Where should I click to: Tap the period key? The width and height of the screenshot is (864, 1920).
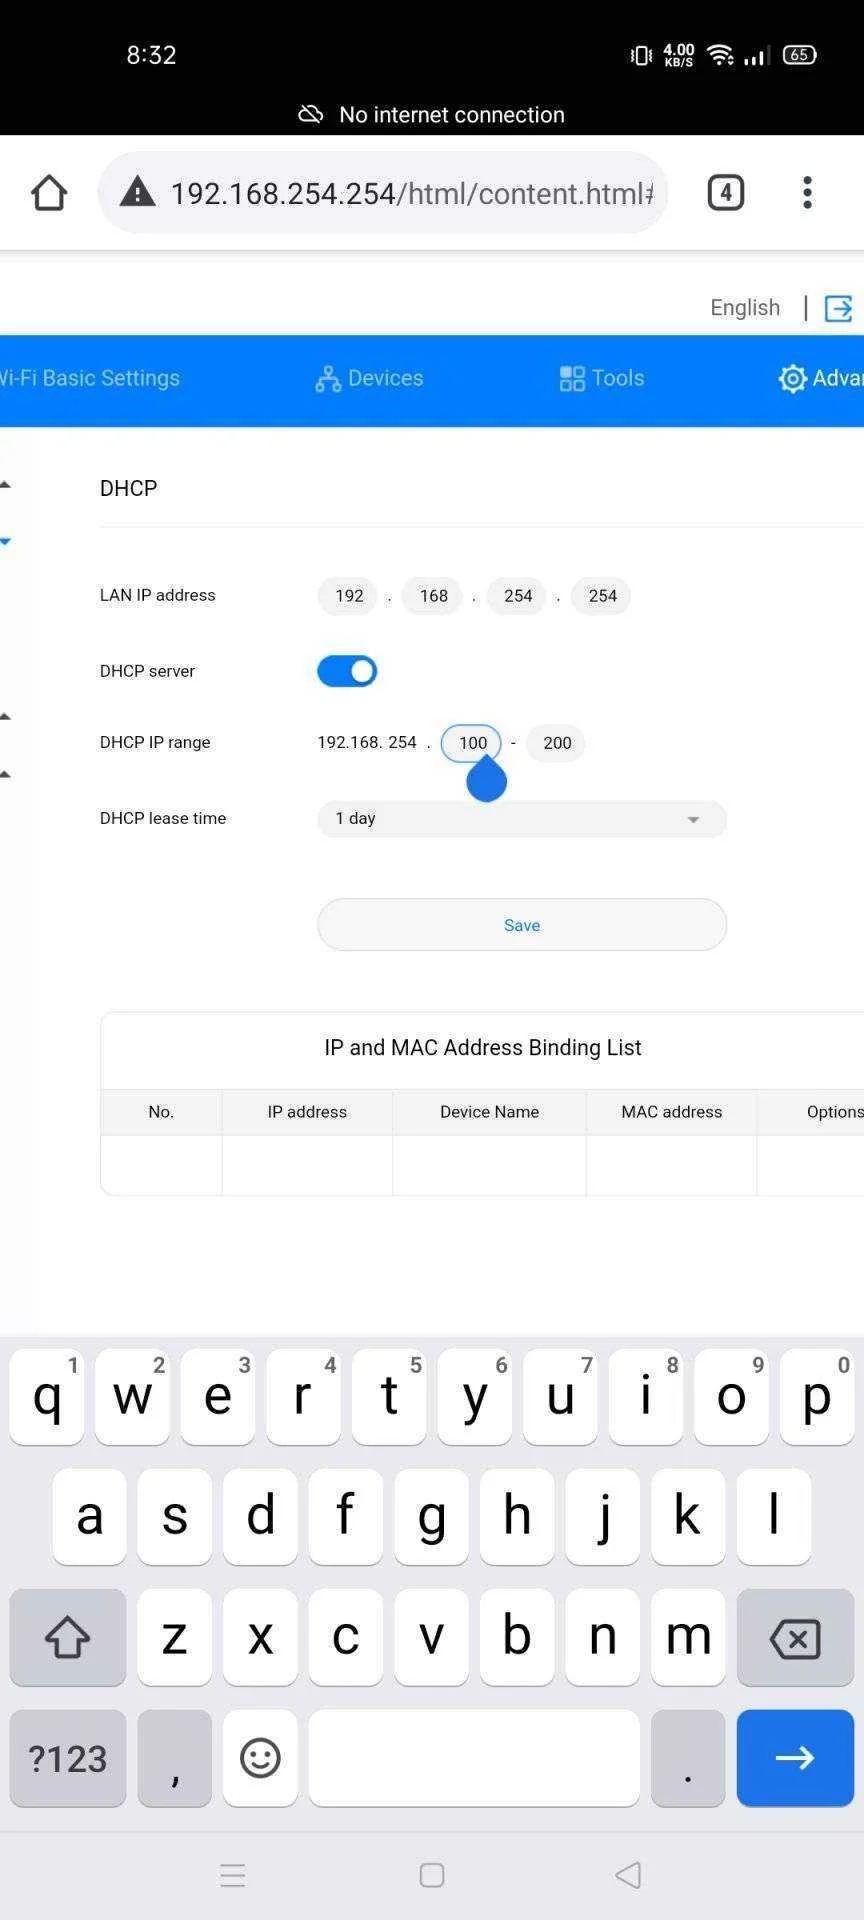(688, 1757)
